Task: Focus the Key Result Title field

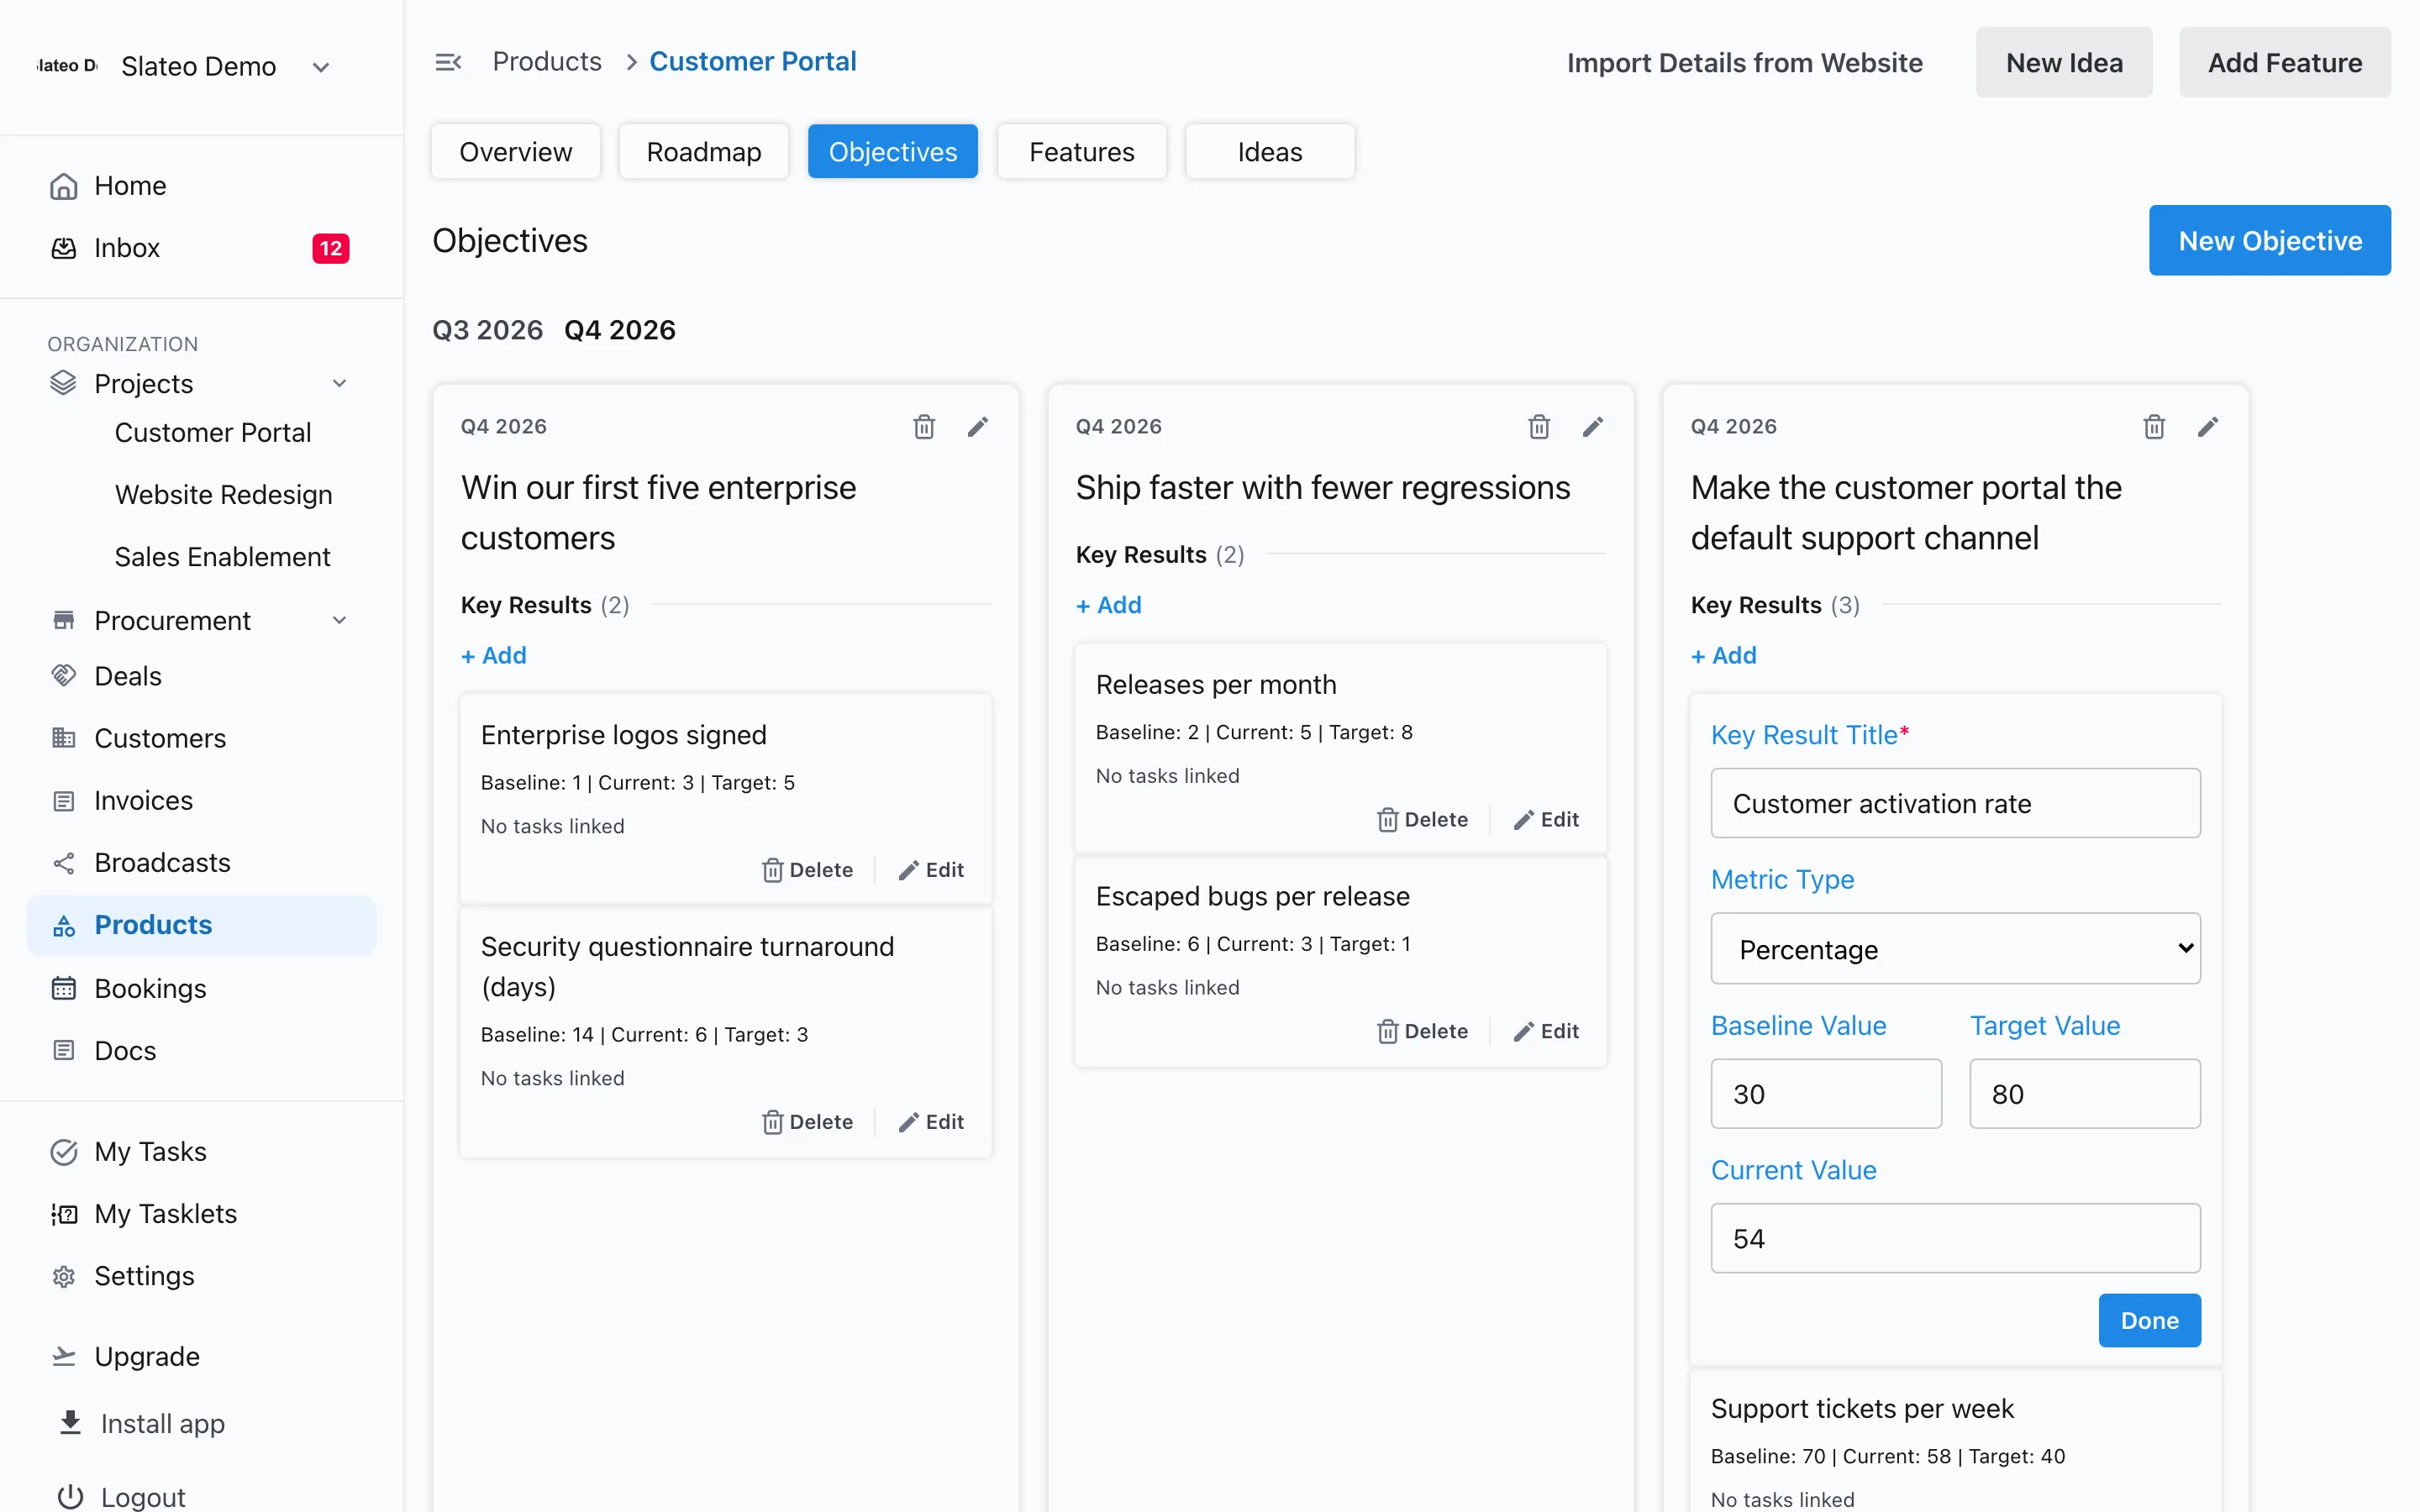Action: [x=1955, y=803]
